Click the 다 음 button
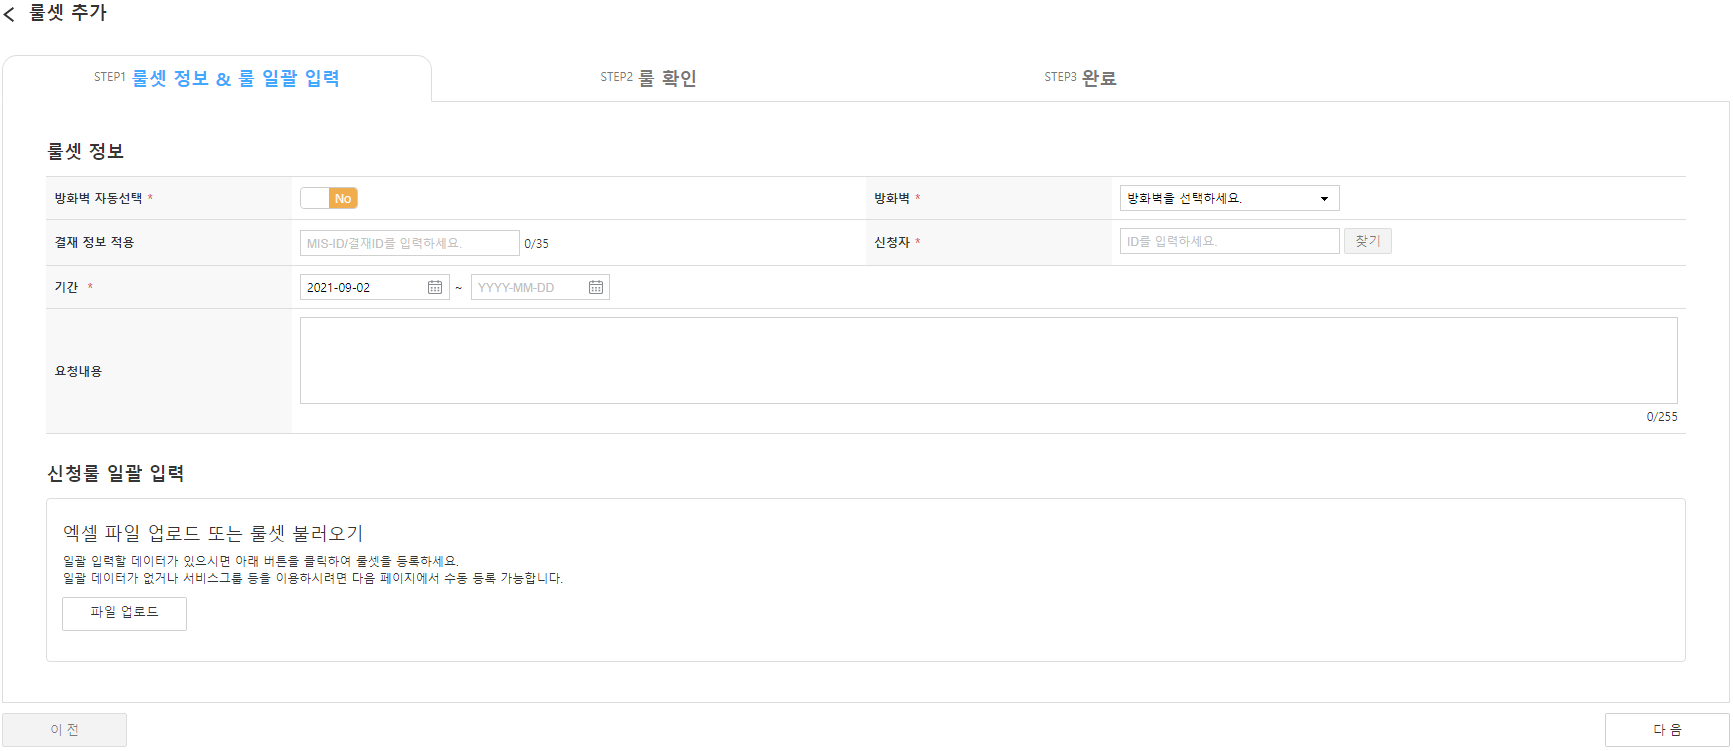Viewport: 1733px width, 751px height. coord(1667,730)
